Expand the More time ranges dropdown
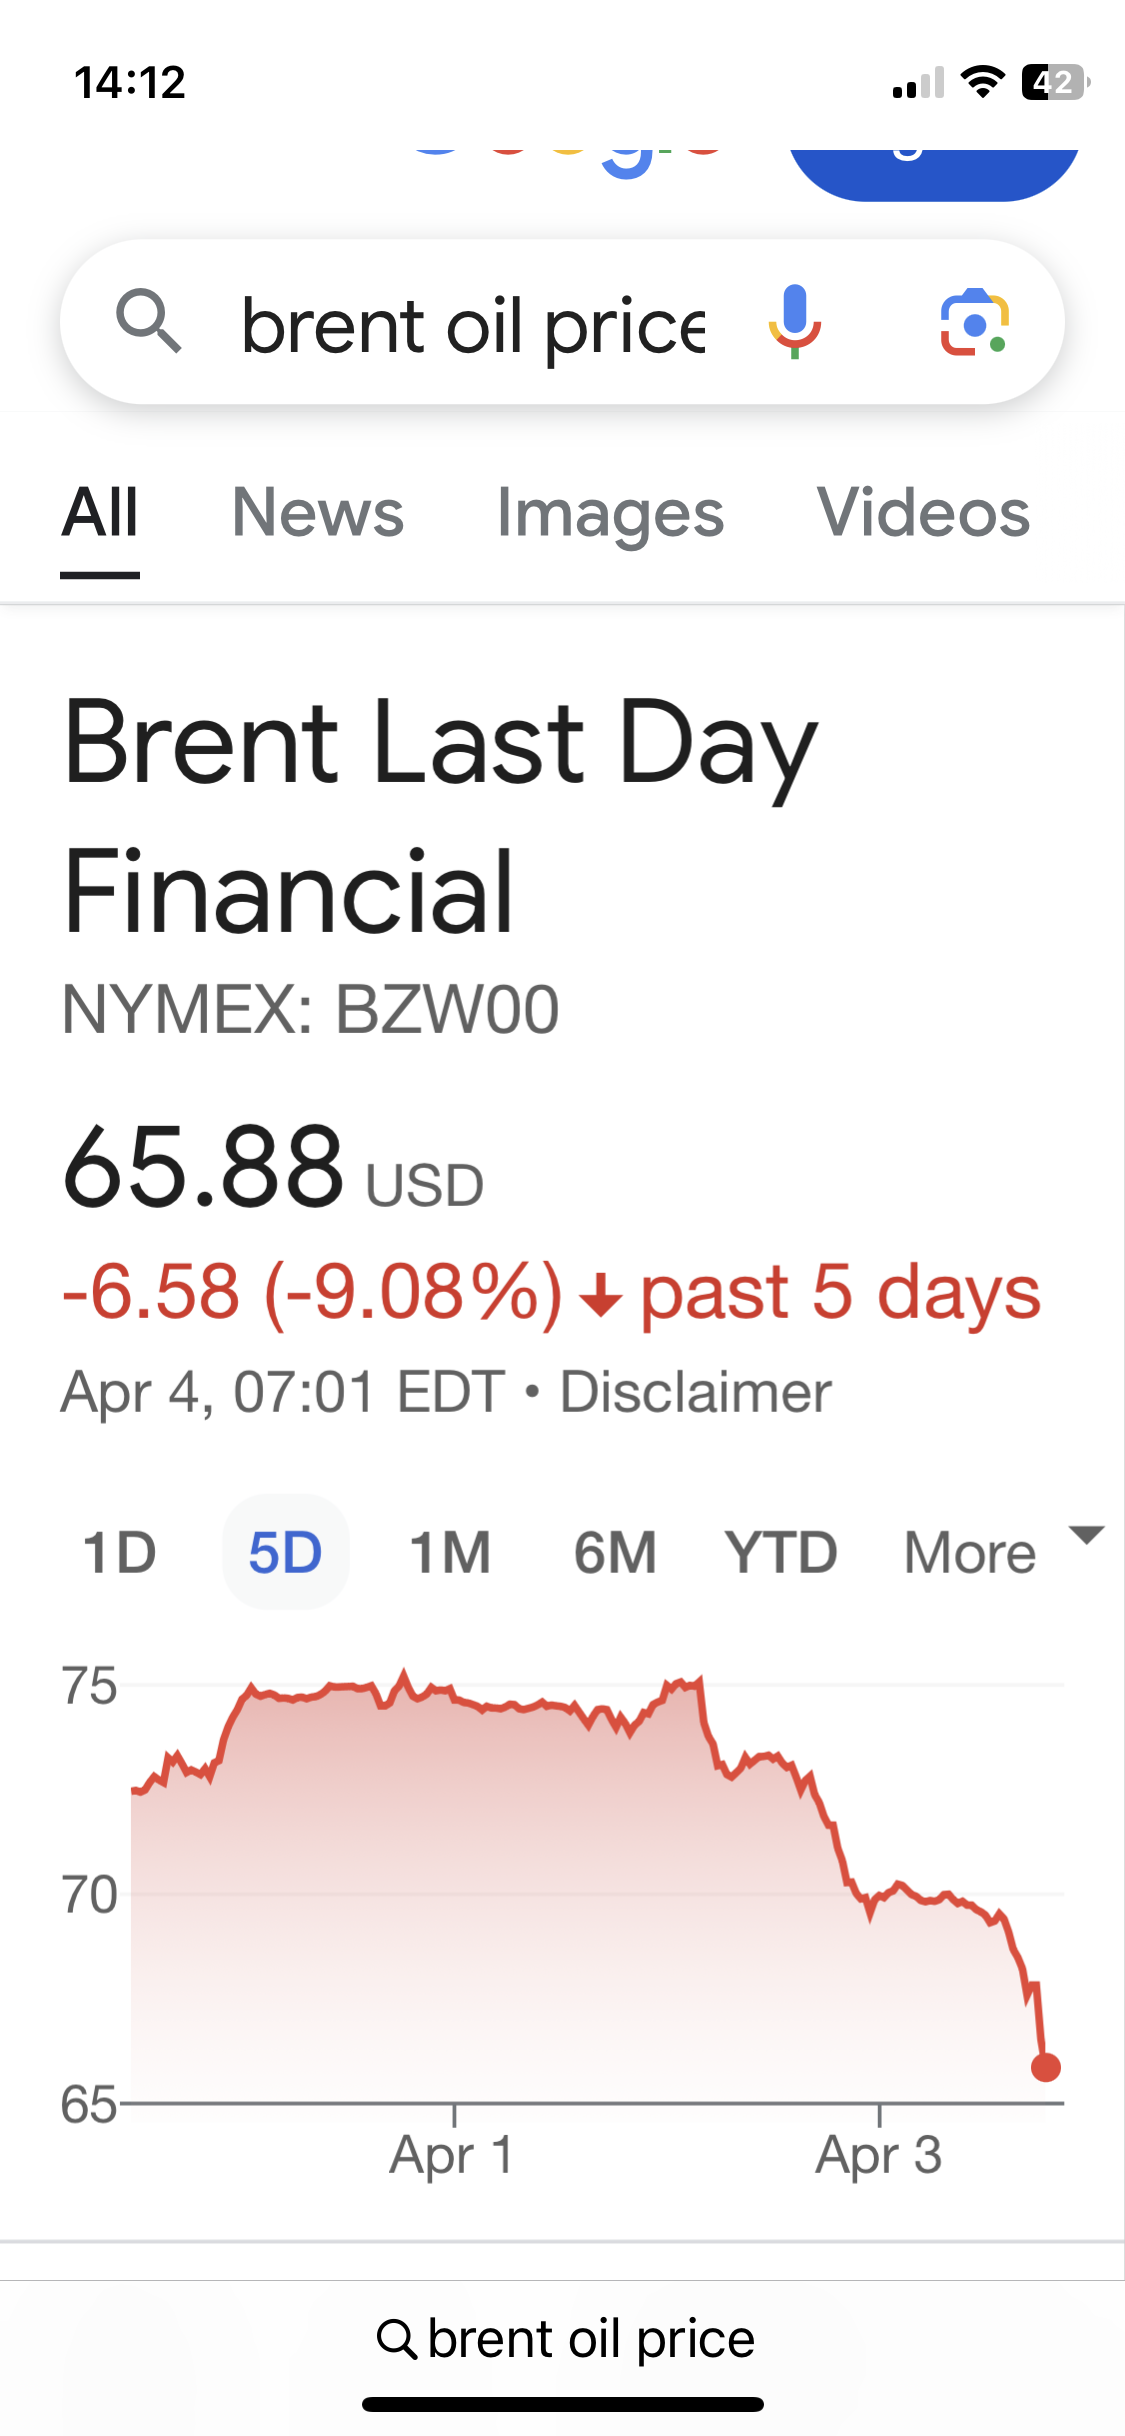The image size is (1125, 2436). pos(1000,1550)
